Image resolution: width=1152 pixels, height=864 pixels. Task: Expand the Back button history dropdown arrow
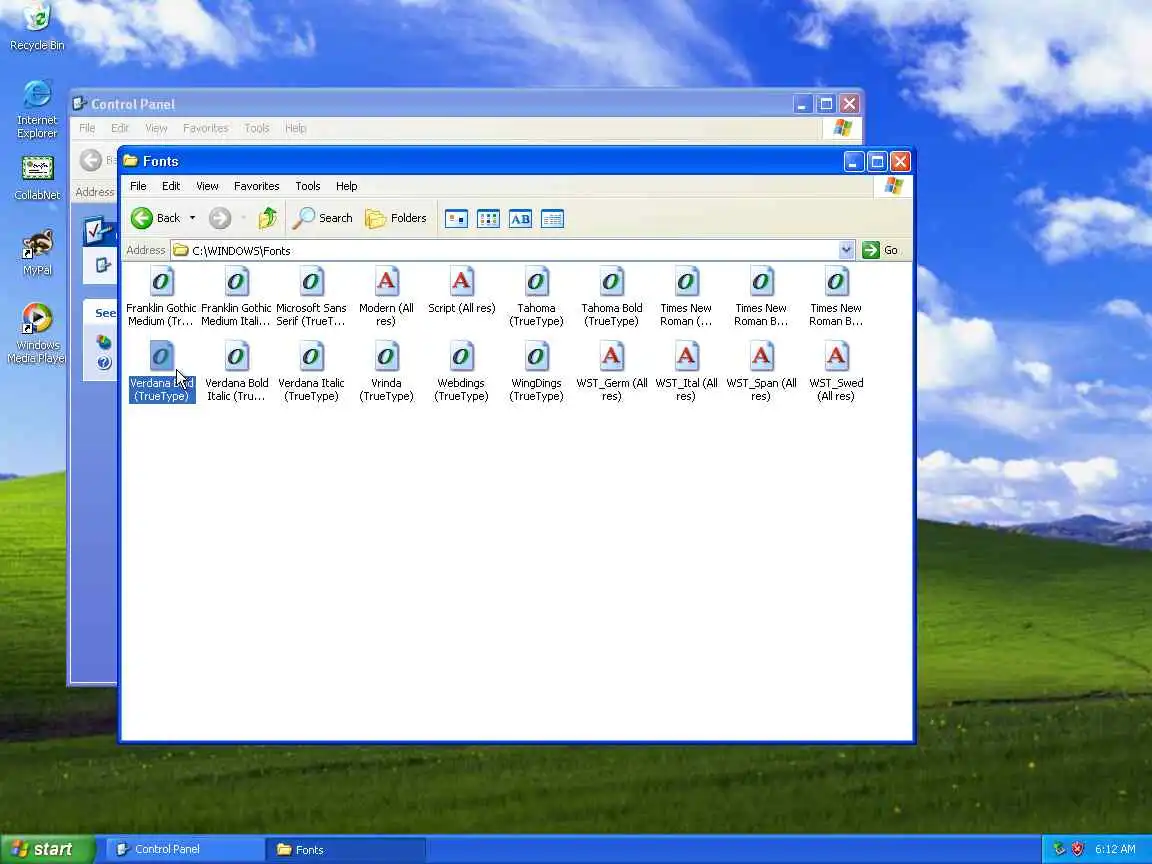click(x=192, y=218)
